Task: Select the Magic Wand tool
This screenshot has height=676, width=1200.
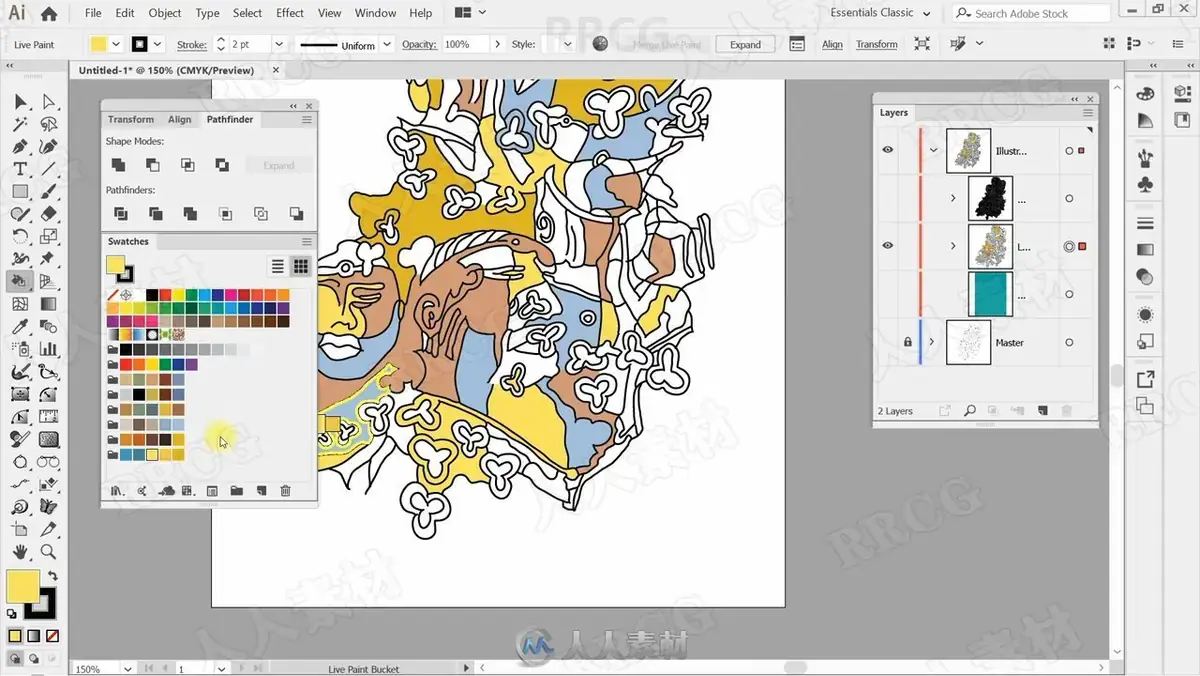Action: pos(20,124)
